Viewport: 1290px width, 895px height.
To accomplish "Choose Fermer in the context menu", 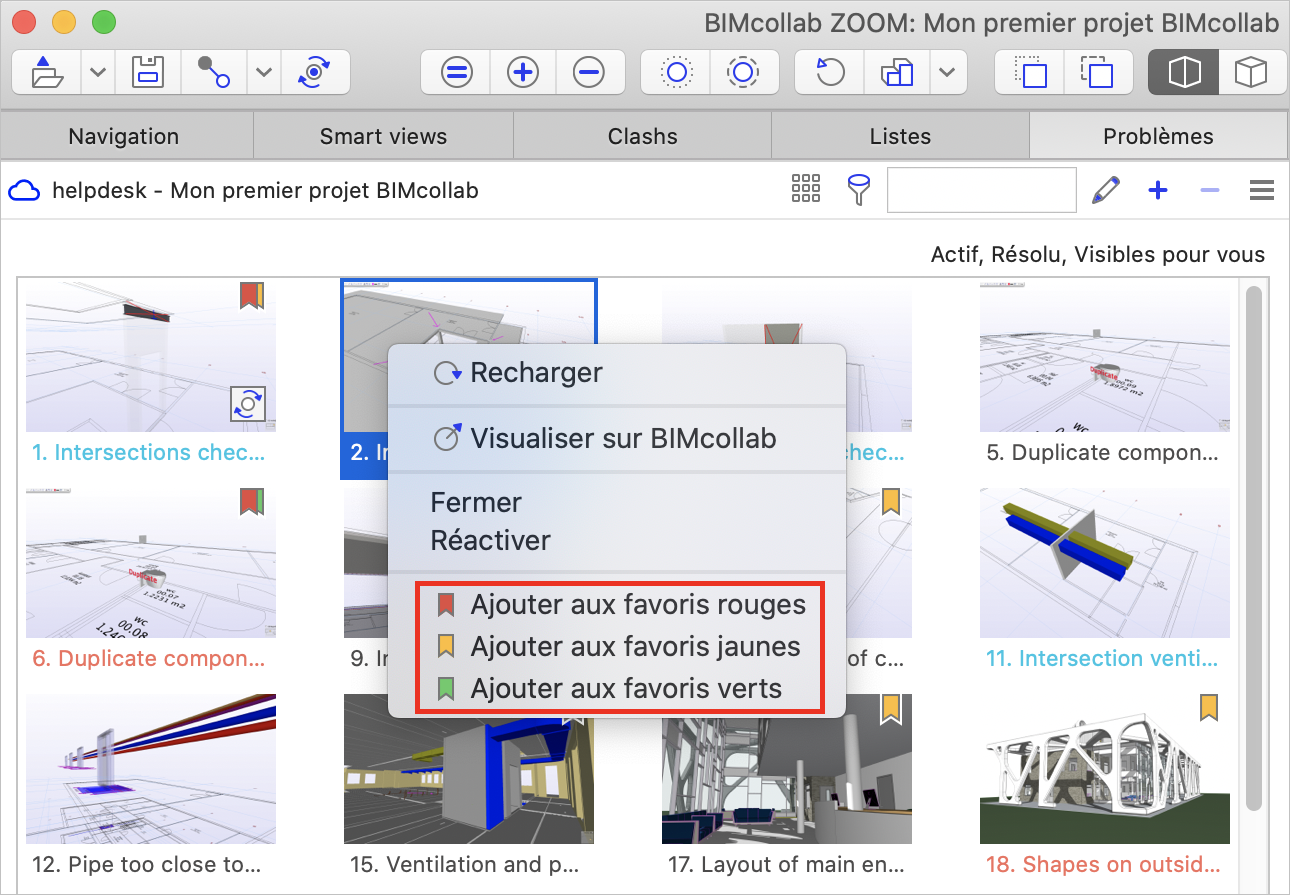I will point(617,502).
